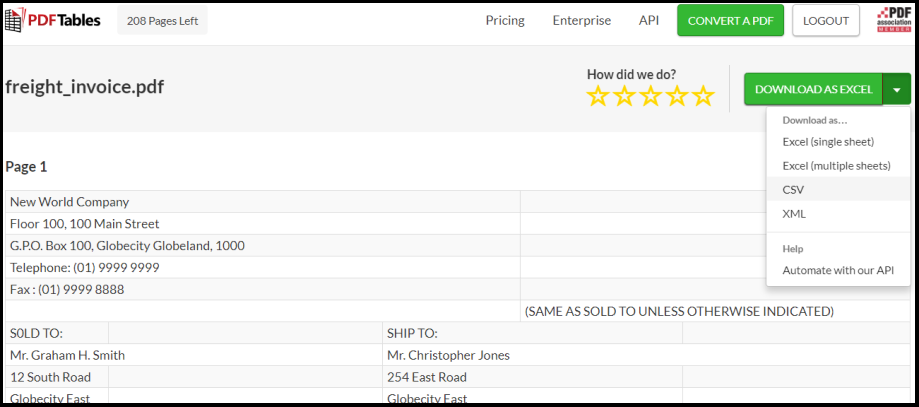Rate with the fourth star
The width and height of the screenshot is (919, 407).
click(x=677, y=96)
